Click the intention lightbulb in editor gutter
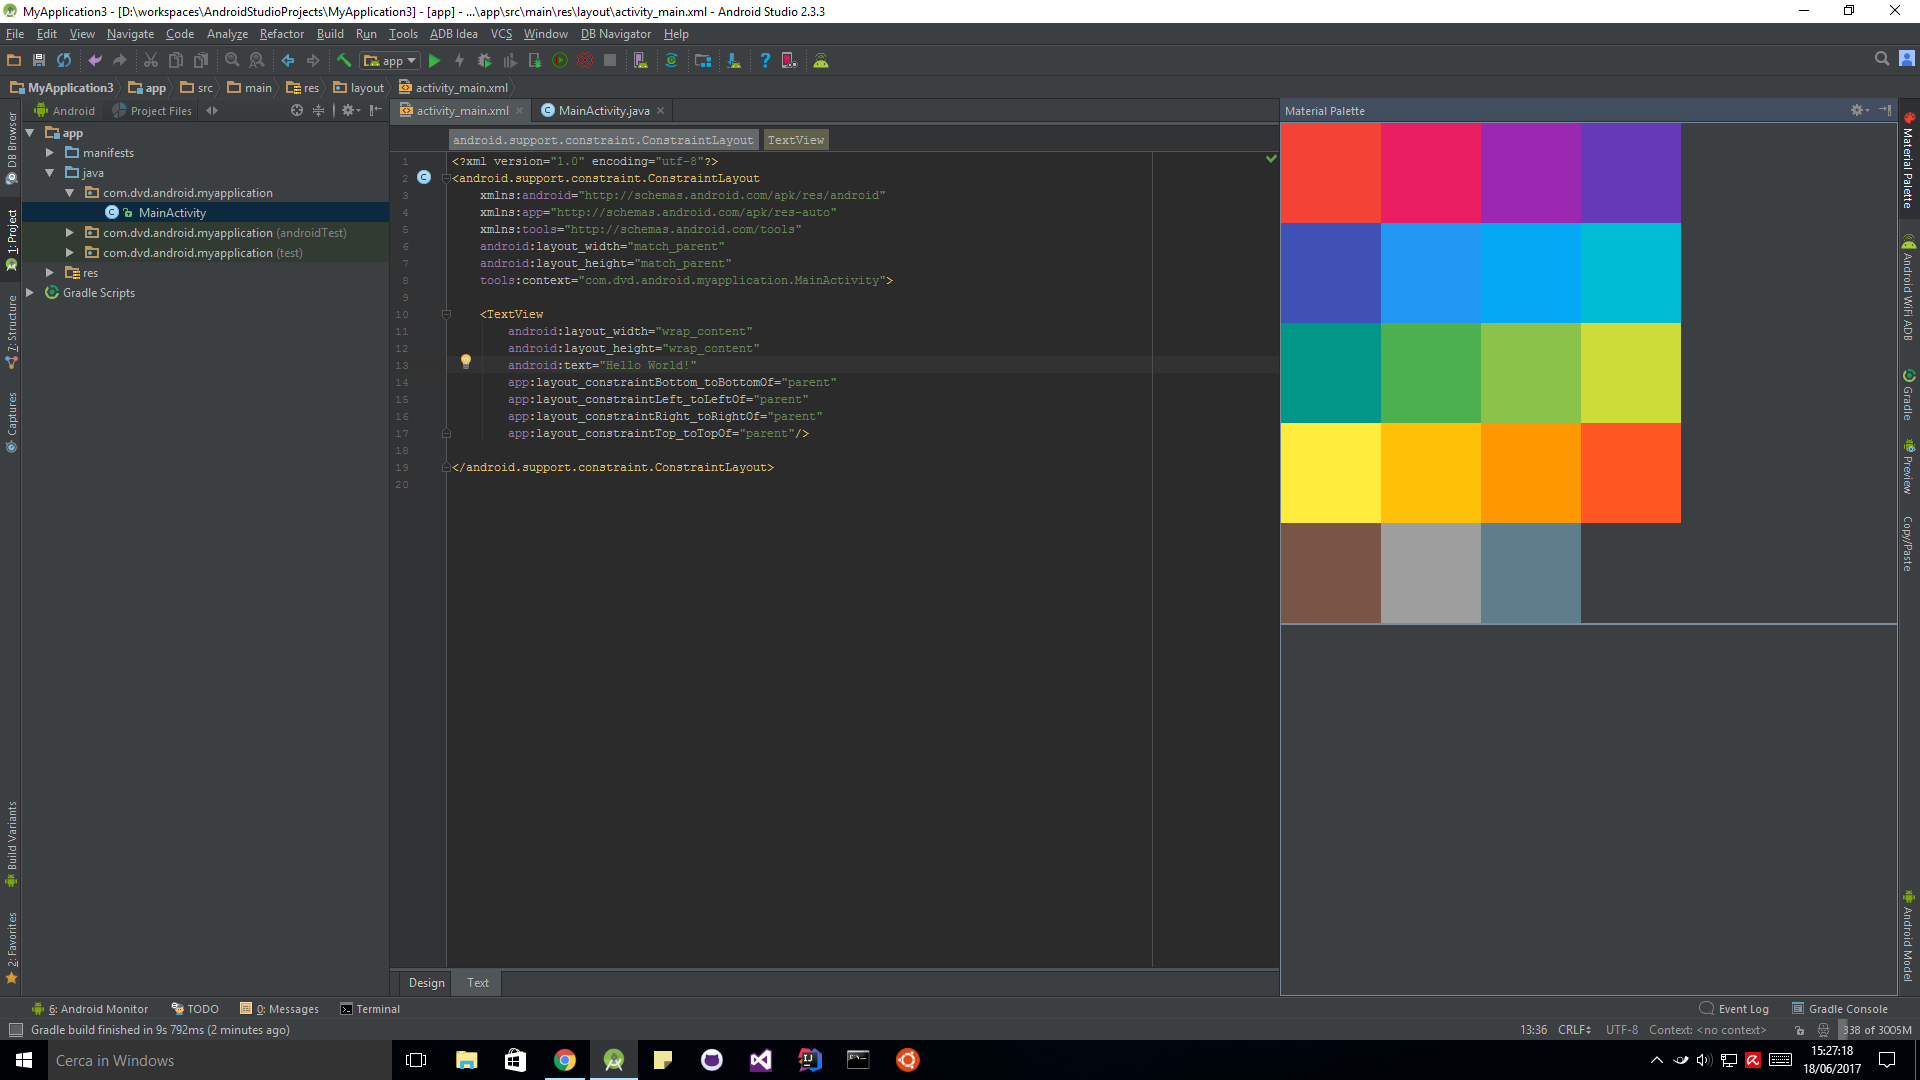This screenshot has height=1080, width=1920. point(465,361)
